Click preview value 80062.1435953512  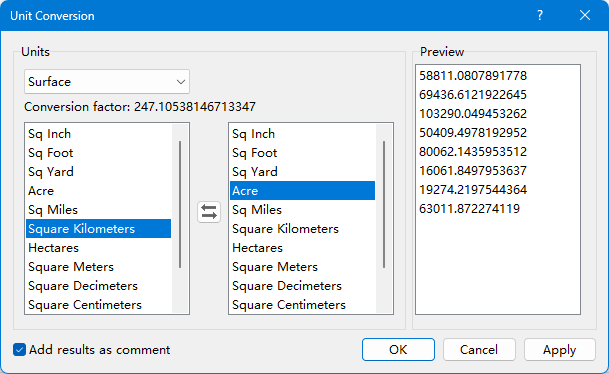(x=473, y=151)
